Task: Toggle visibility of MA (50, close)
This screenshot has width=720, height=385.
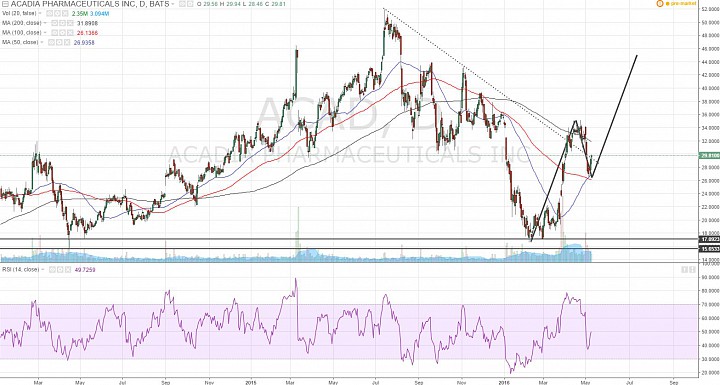Action: 51,43
